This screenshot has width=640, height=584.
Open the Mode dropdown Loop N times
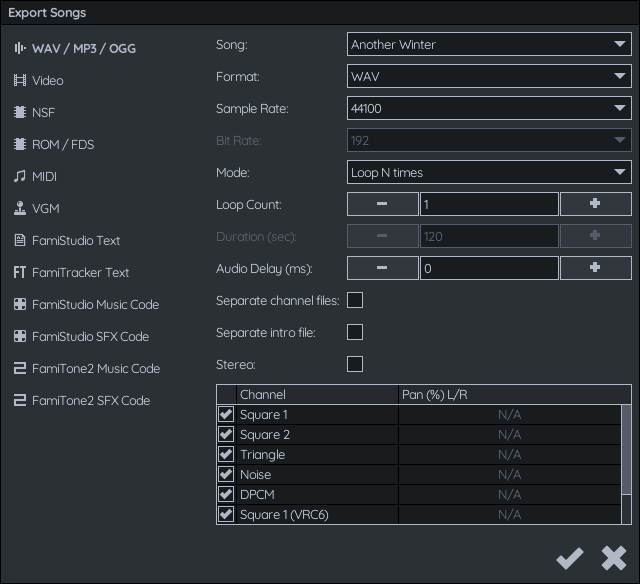(489, 172)
